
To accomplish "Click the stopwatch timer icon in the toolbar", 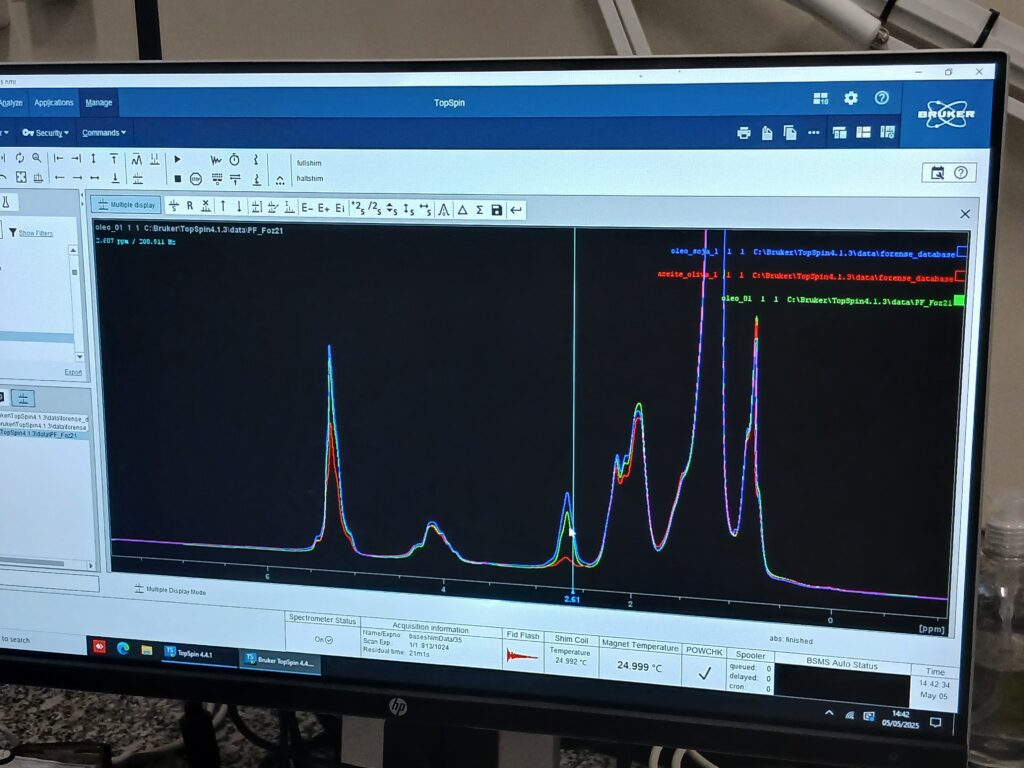I will pos(234,159).
